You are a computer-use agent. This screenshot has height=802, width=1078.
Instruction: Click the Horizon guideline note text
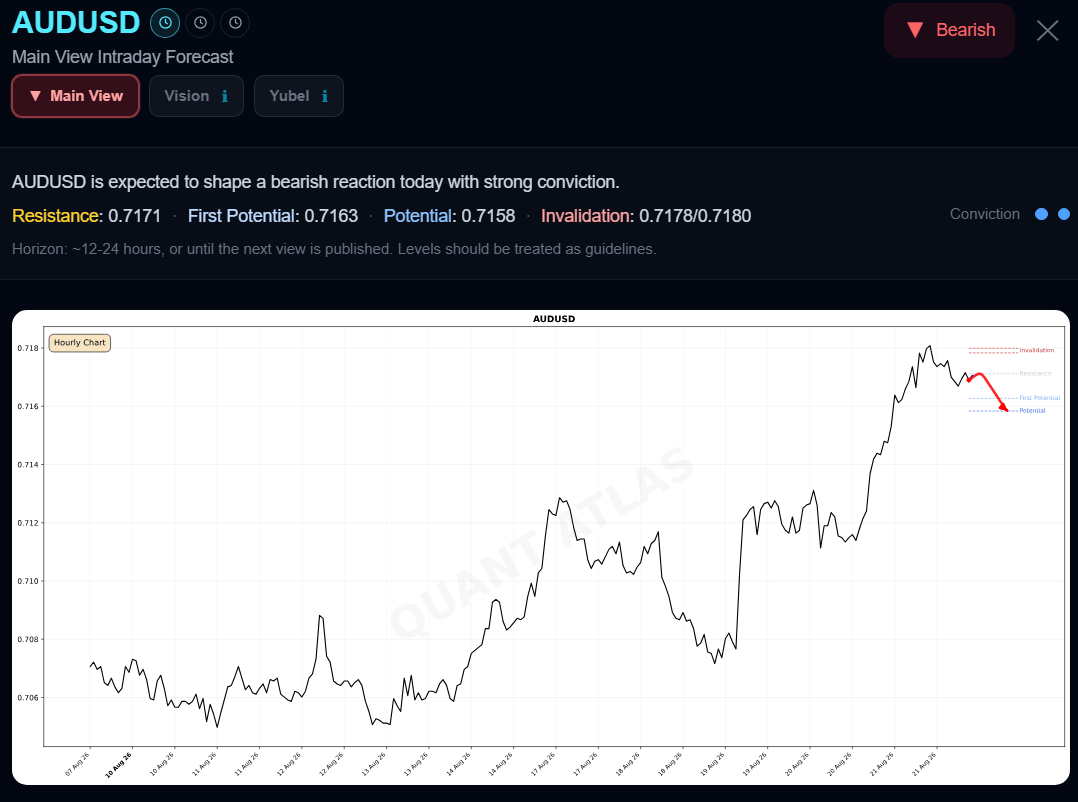(x=334, y=249)
